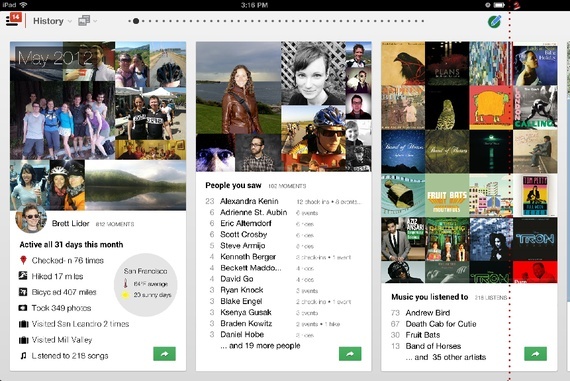Viewport: 570px width, 381px height.
Task: Tap the camera icon beside Took 349 photos
Action: (23, 308)
